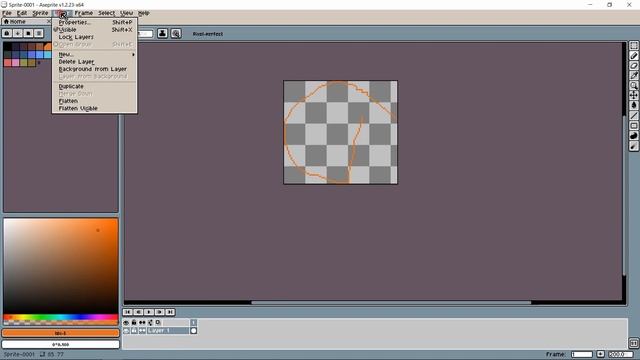This screenshot has width=640, height=360.
Task: Toggle continuous cels in timeline header
Action: [142, 322]
